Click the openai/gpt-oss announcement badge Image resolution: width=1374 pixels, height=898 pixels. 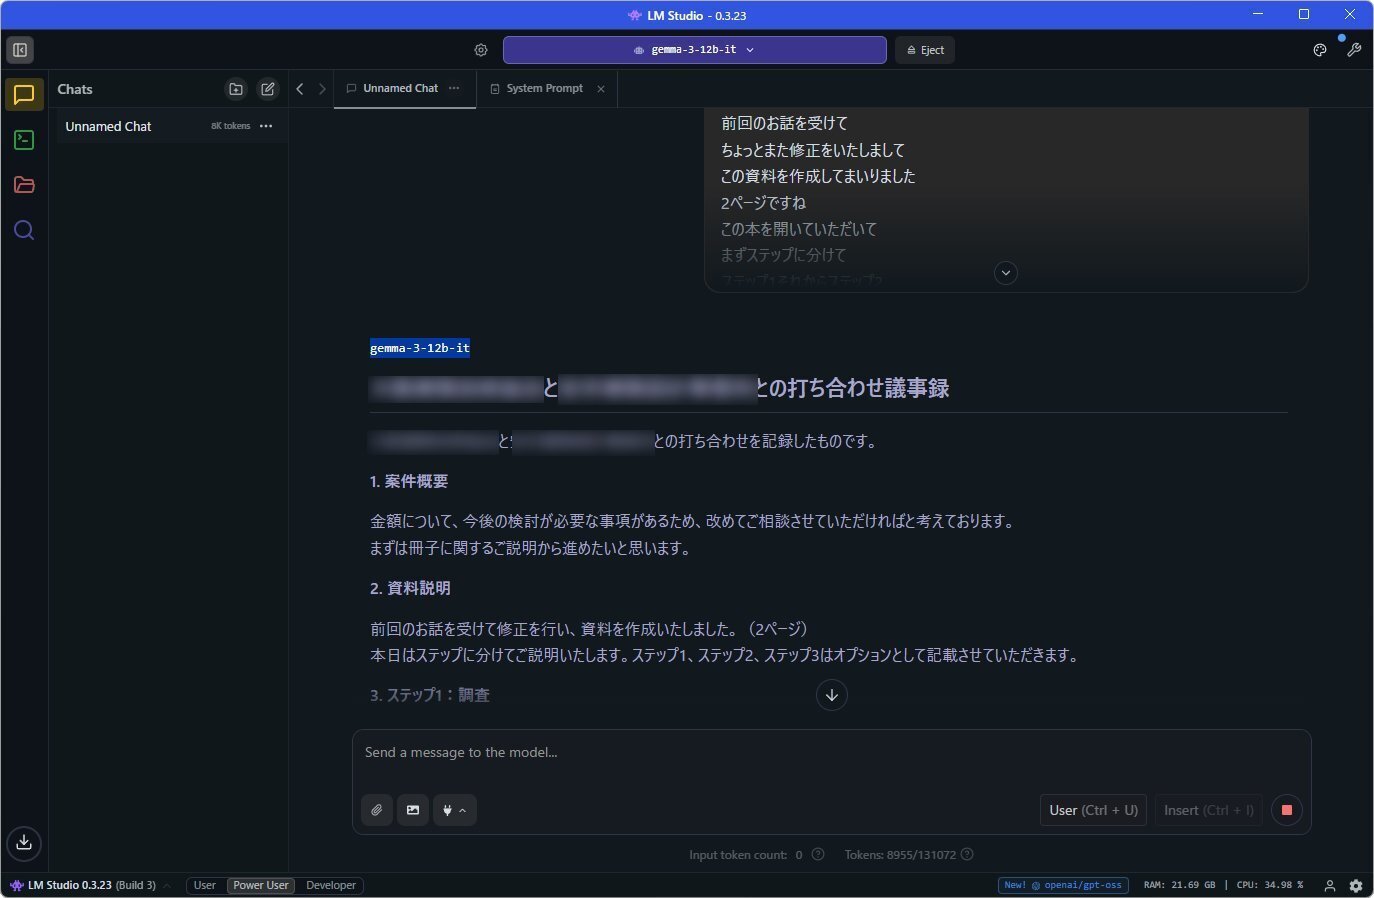tap(1063, 885)
